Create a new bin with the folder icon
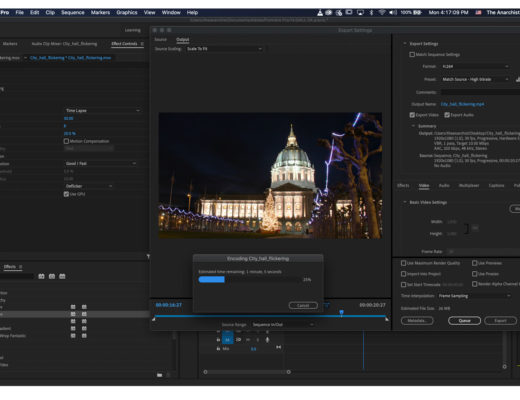This screenshot has height=400, width=520. click(160, 375)
